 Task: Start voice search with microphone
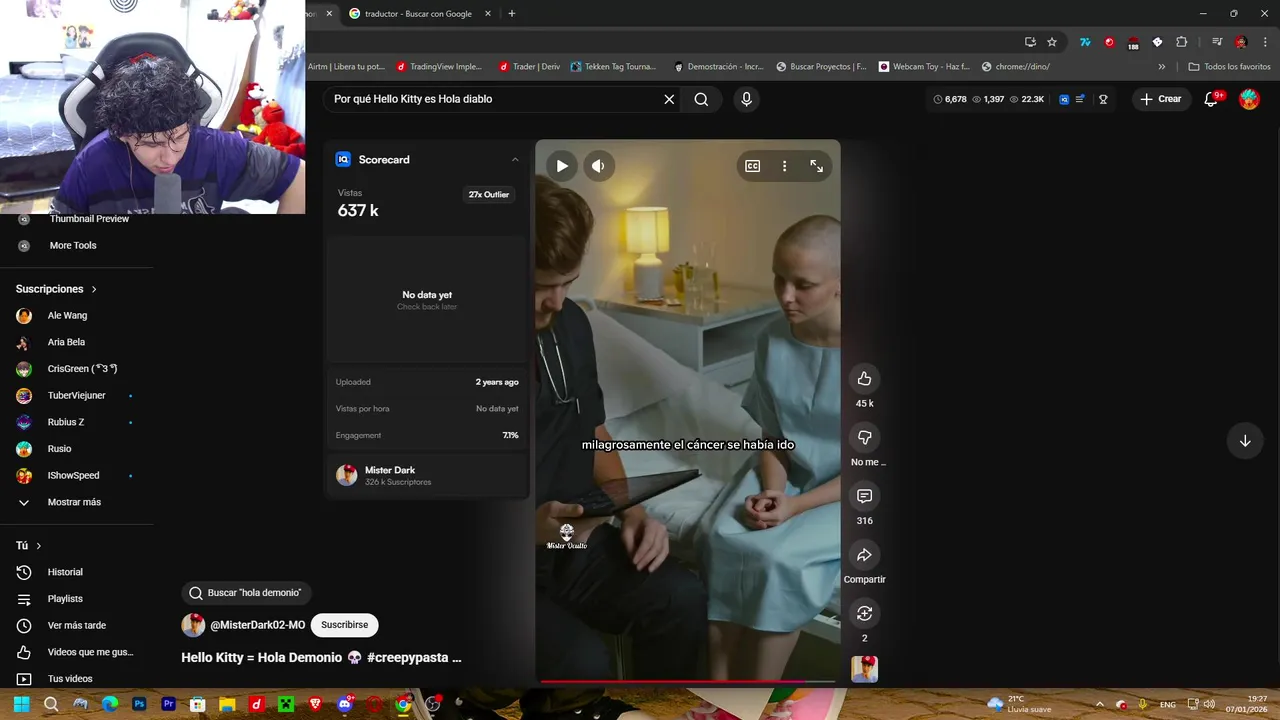point(746,99)
